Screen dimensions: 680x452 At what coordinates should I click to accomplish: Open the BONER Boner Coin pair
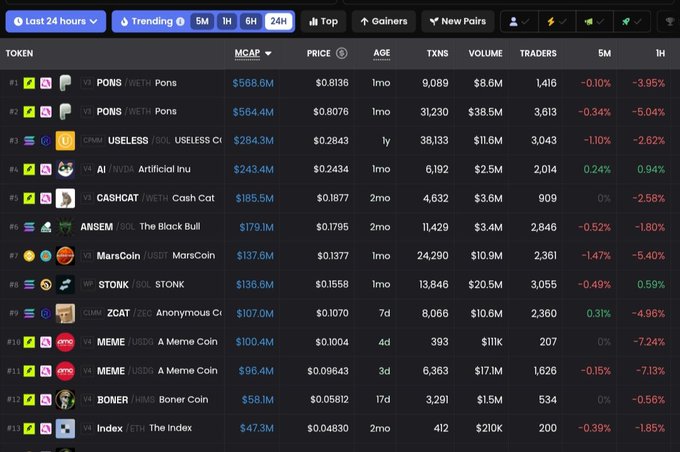click(340, 400)
